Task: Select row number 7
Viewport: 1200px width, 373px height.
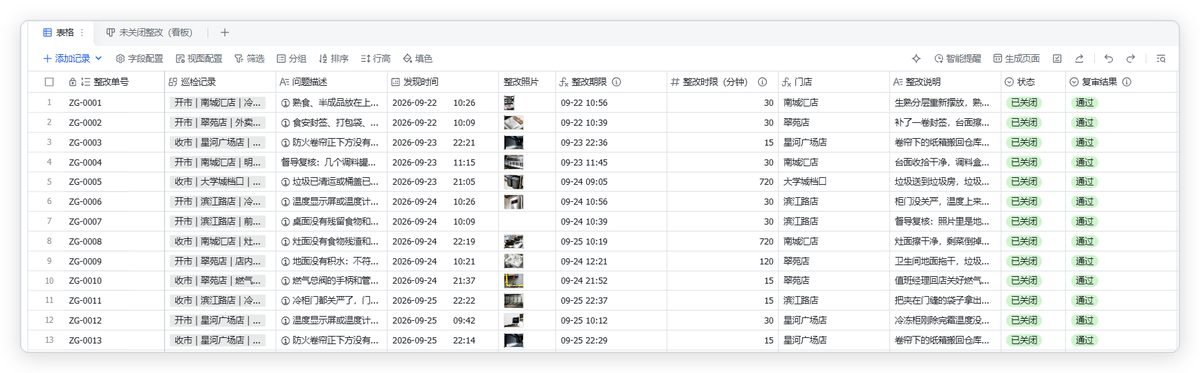Action: (49, 221)
